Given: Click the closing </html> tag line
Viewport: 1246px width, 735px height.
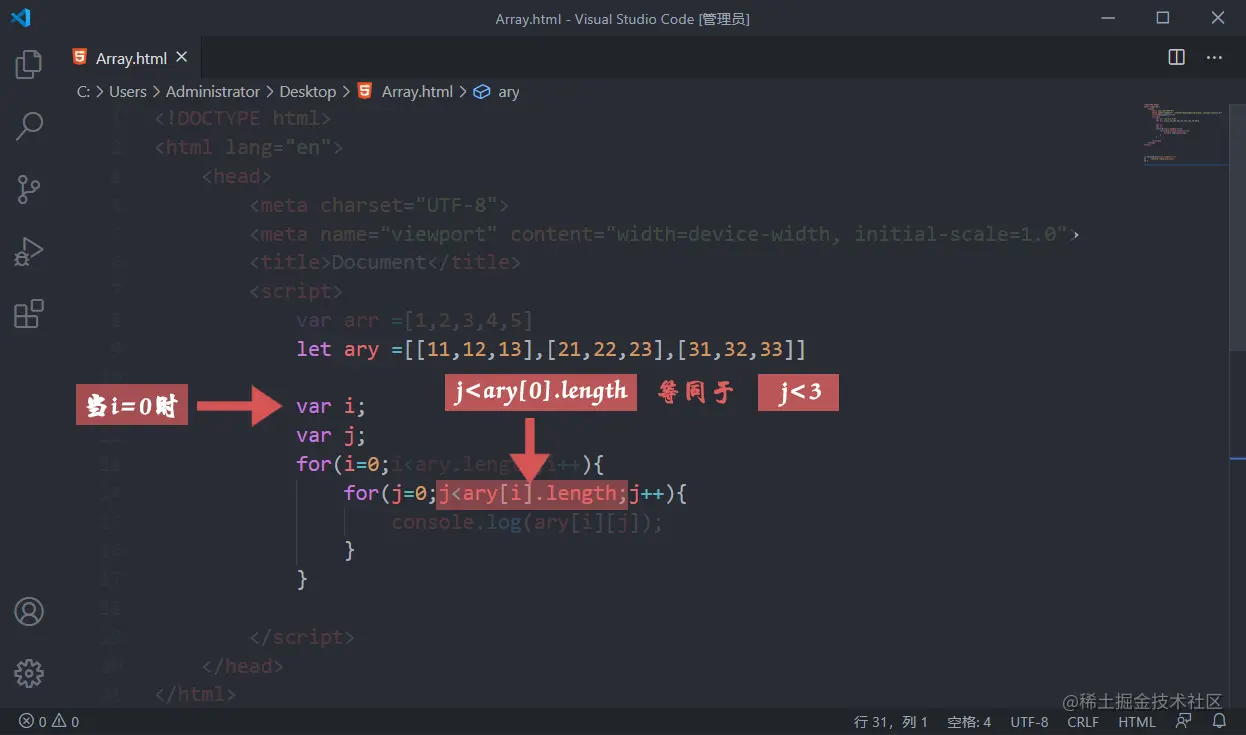Looking at the screenshot, I should pyautogui.click(x=196, y=694).
